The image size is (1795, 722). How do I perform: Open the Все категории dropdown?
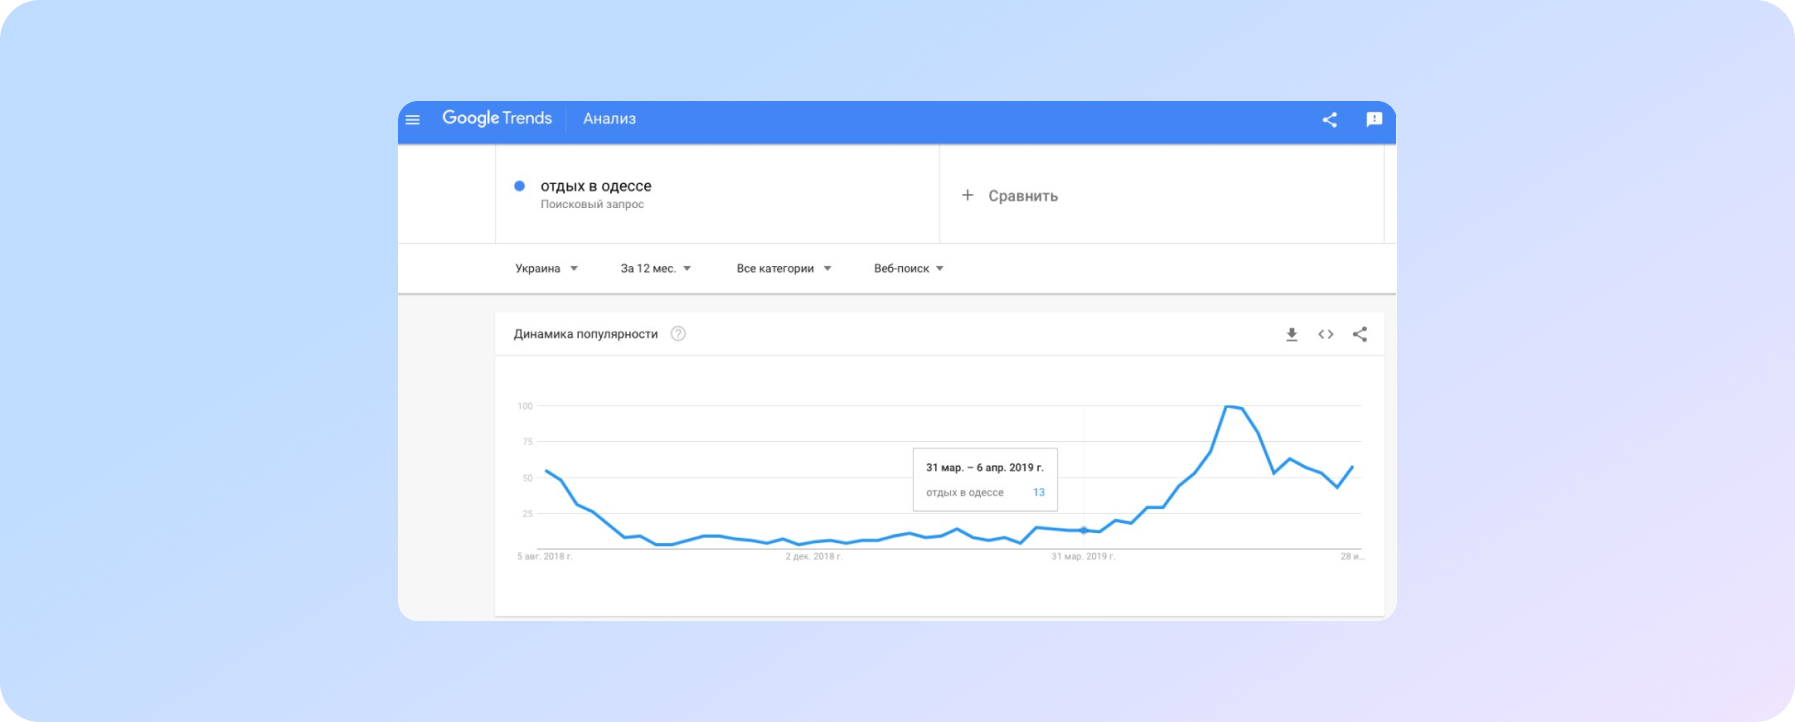click(784, 268)
